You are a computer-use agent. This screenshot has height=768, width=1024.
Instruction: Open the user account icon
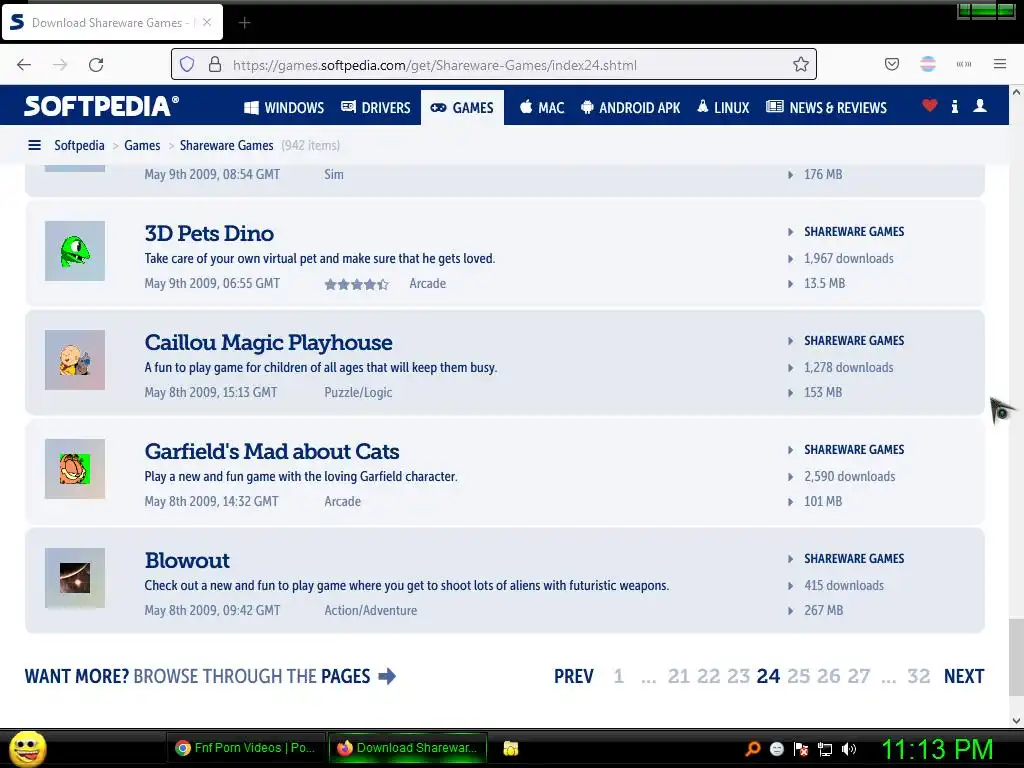(x=980, y=106)
